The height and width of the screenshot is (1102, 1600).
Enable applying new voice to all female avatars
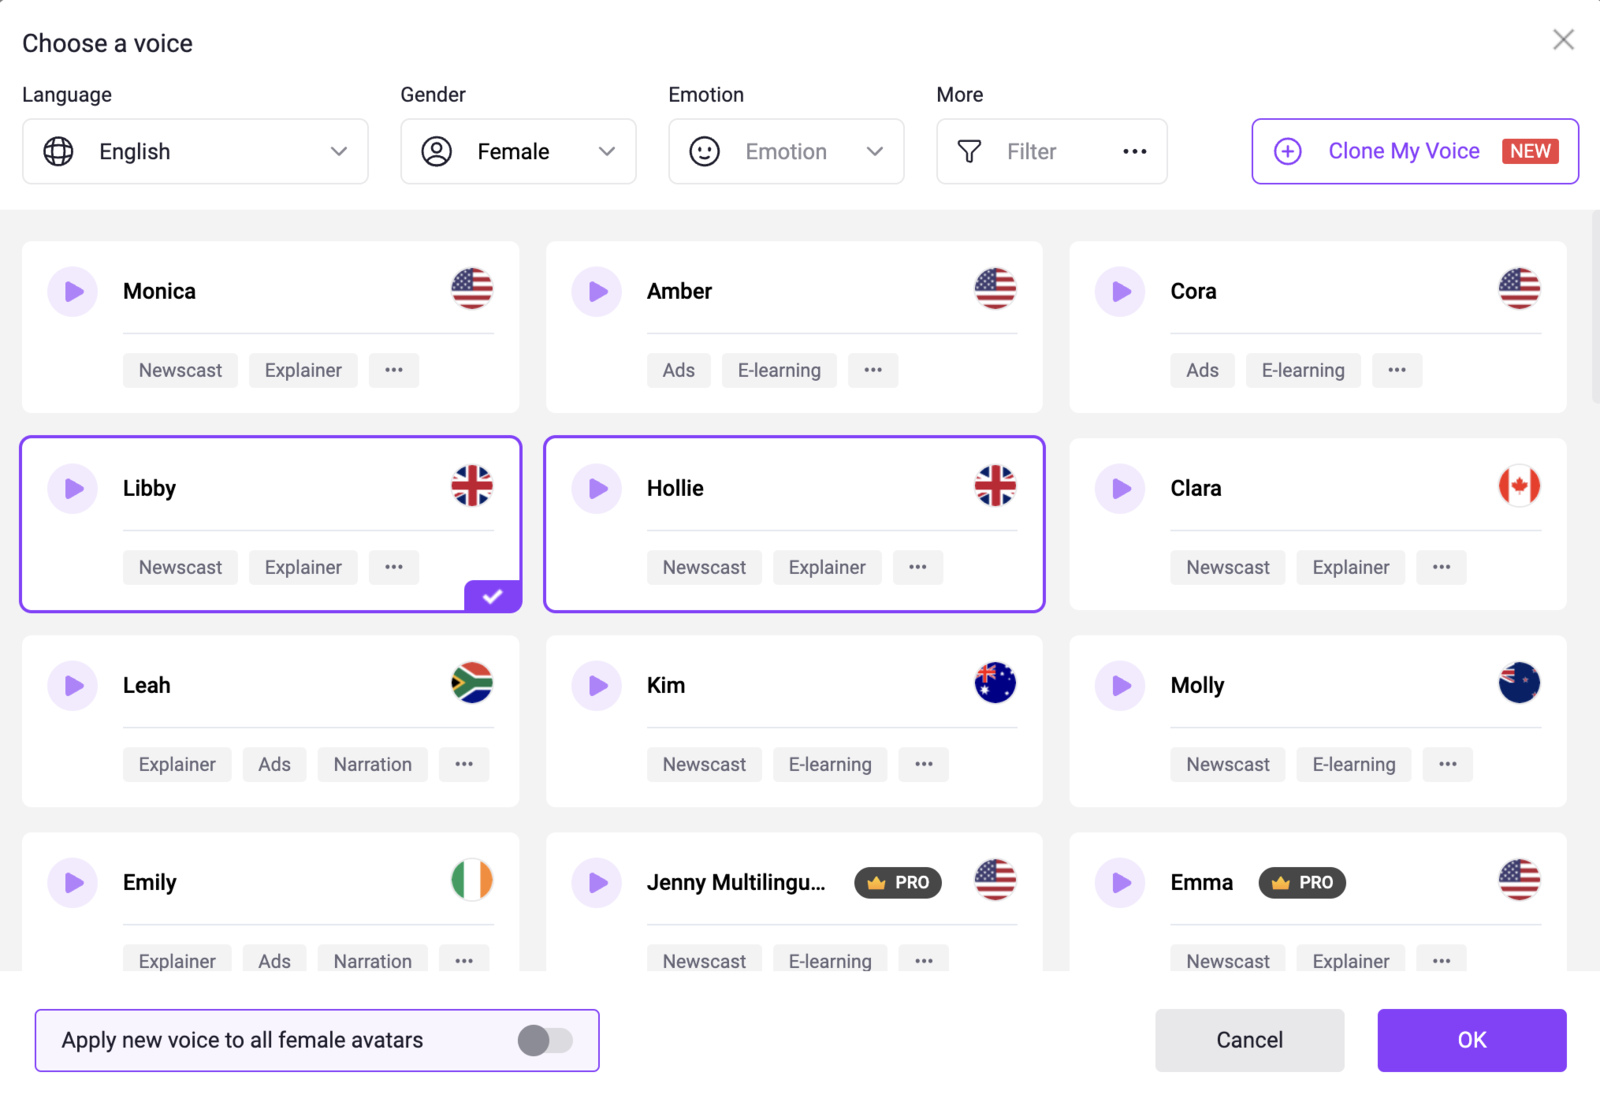545,1040
